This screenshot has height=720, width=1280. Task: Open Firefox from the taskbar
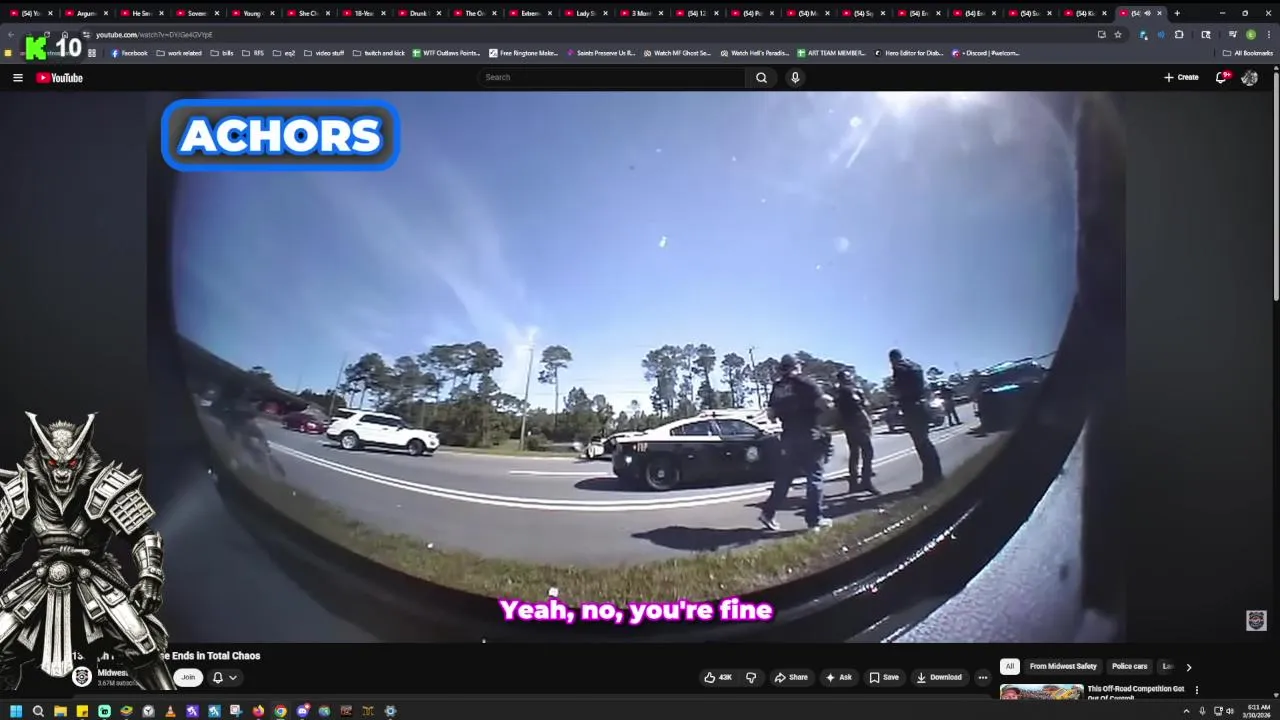258,711
